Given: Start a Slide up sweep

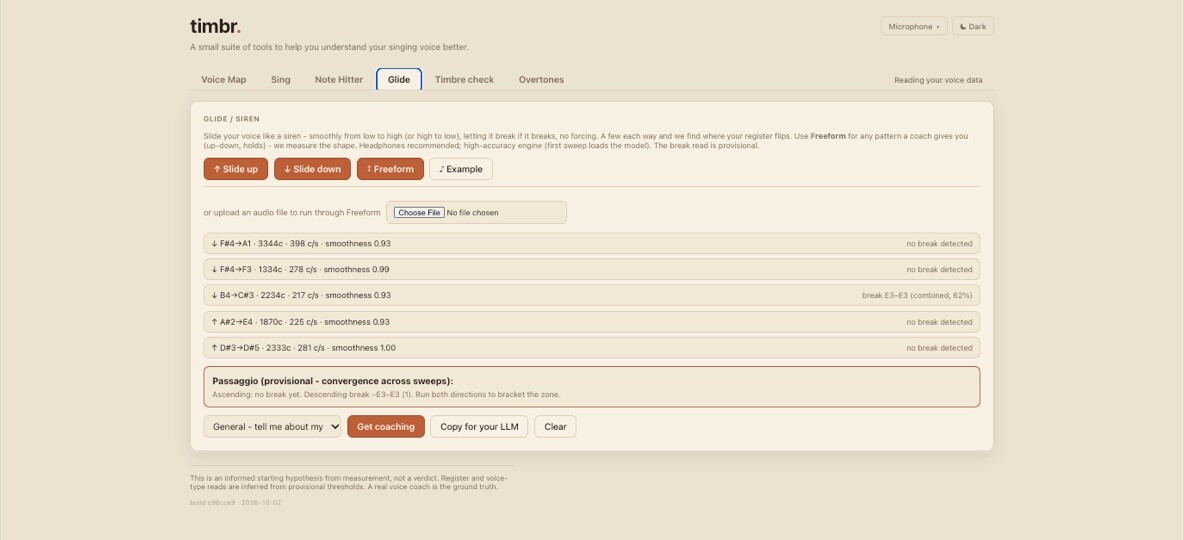Looking at the screenshot, I should [236, 169].
